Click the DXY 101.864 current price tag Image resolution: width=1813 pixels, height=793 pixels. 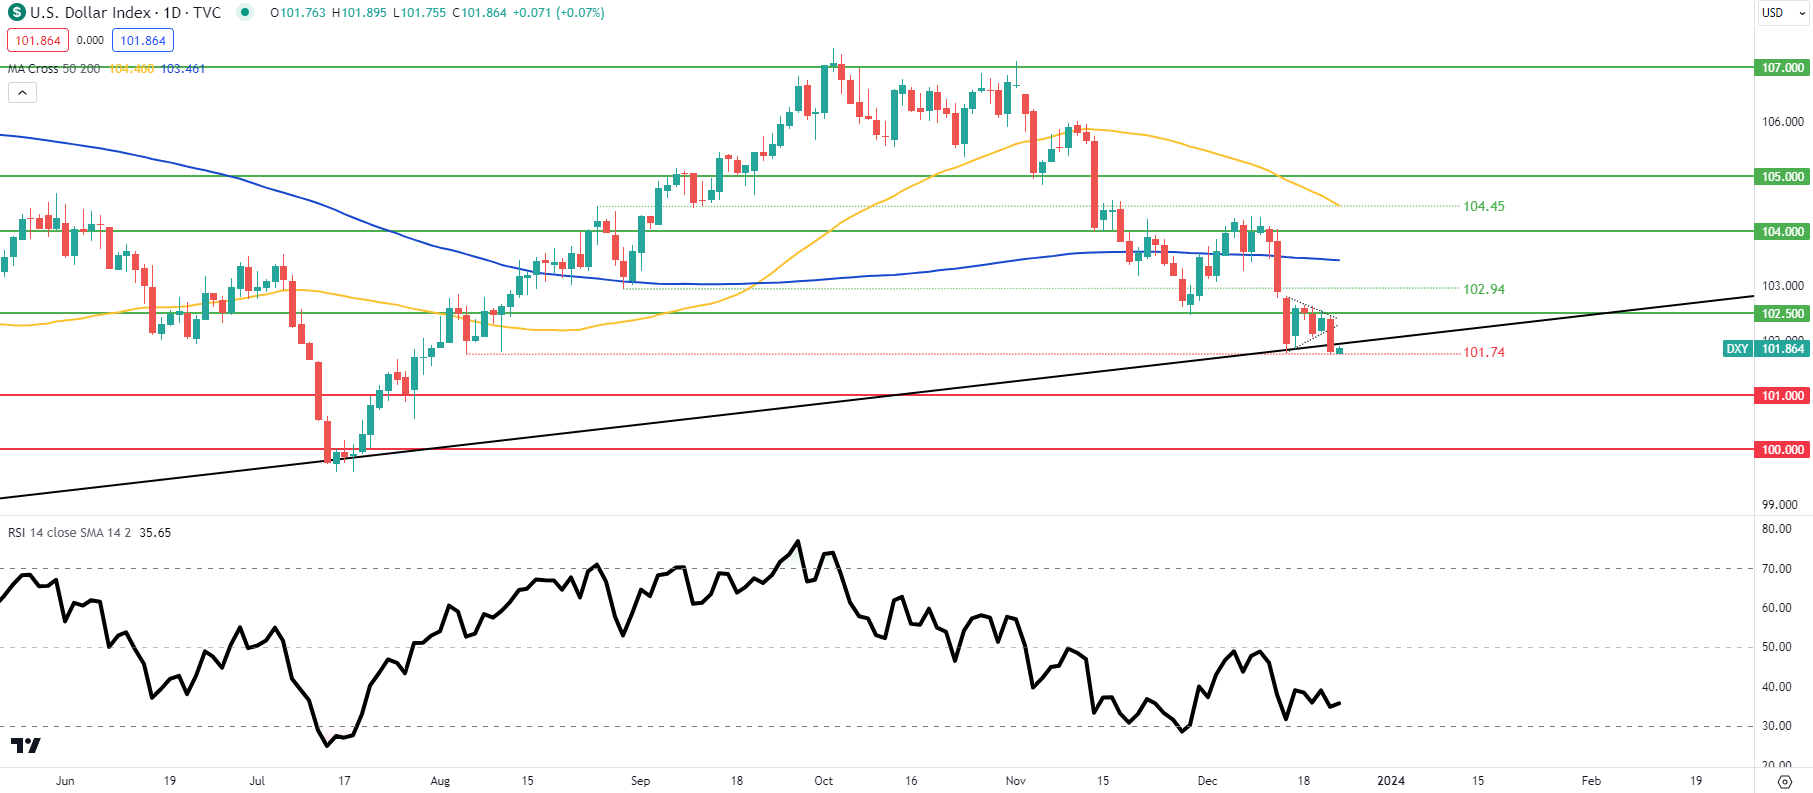(x=1766, y=349)
